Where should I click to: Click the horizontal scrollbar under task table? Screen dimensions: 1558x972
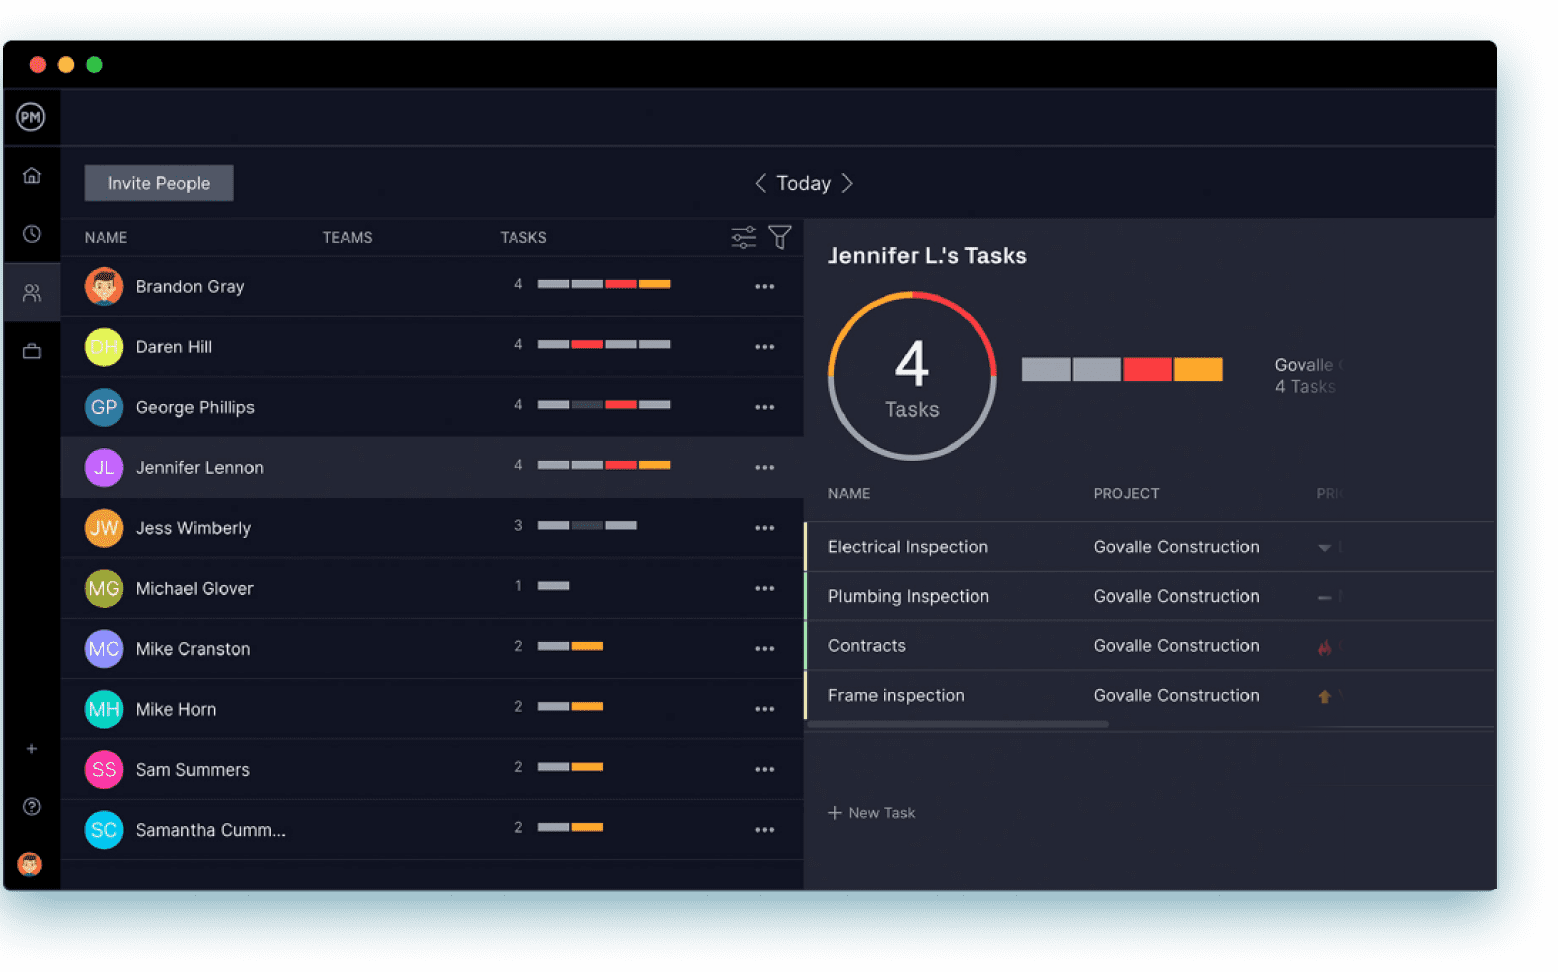958,724
